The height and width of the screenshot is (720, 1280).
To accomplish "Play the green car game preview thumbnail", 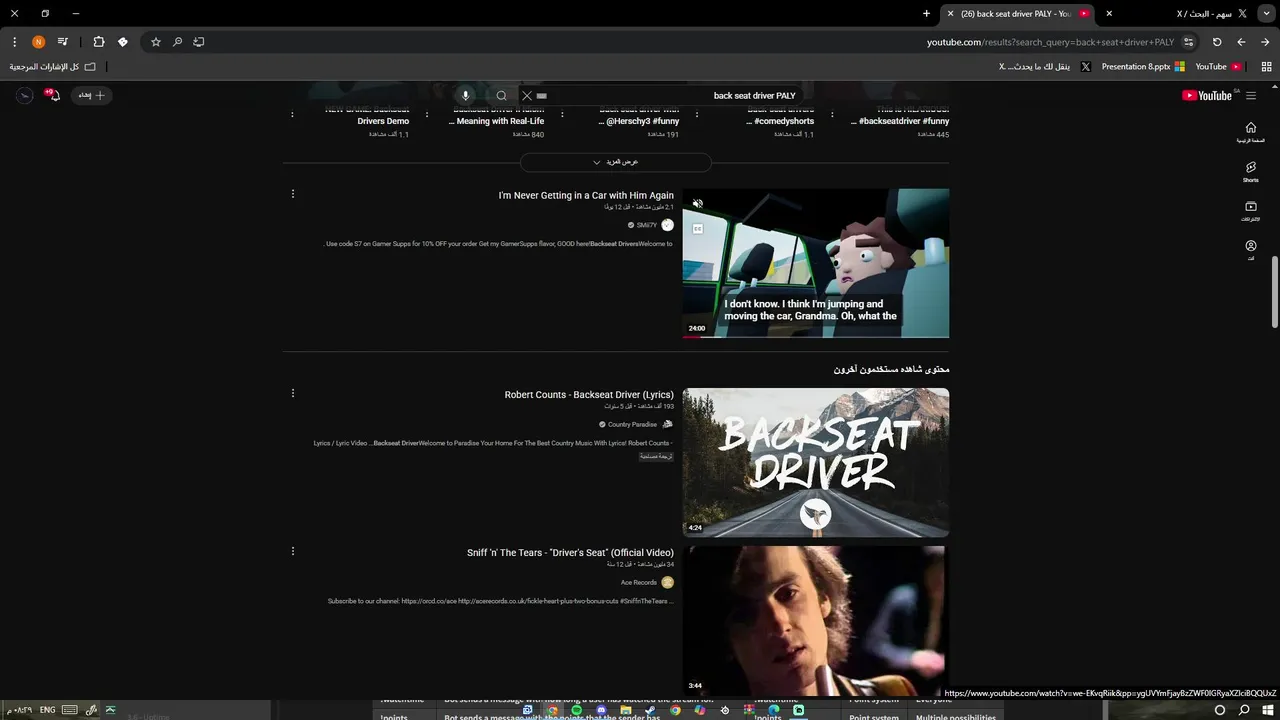I will tap(816, 264).
